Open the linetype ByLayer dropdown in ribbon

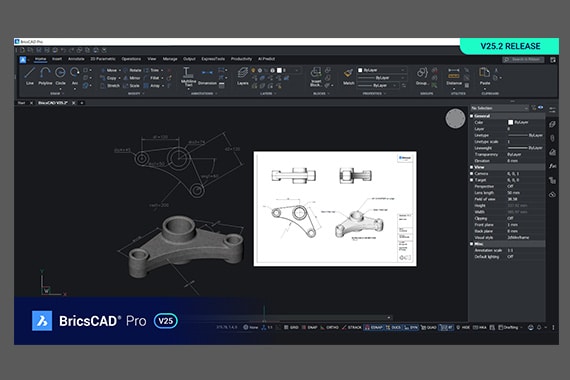tap(381, 77)
